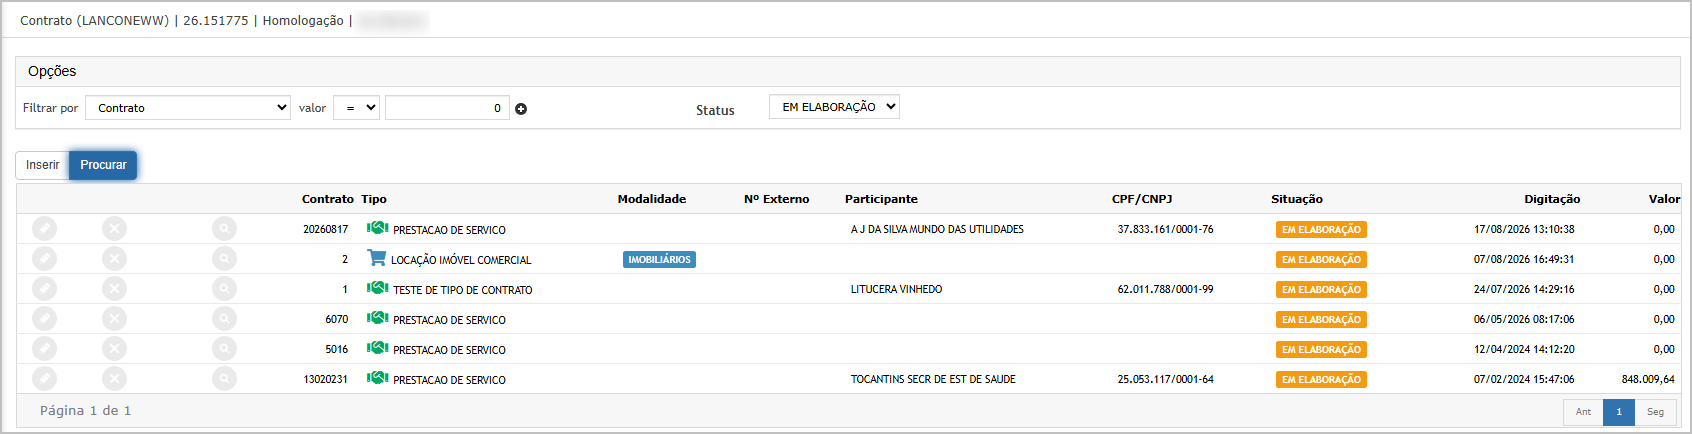The width and height of the screenshot is (1692, 434).
Task: Delete contract 20260817 via its X icon
Action: pyautogui.click(x=114, y=229)
